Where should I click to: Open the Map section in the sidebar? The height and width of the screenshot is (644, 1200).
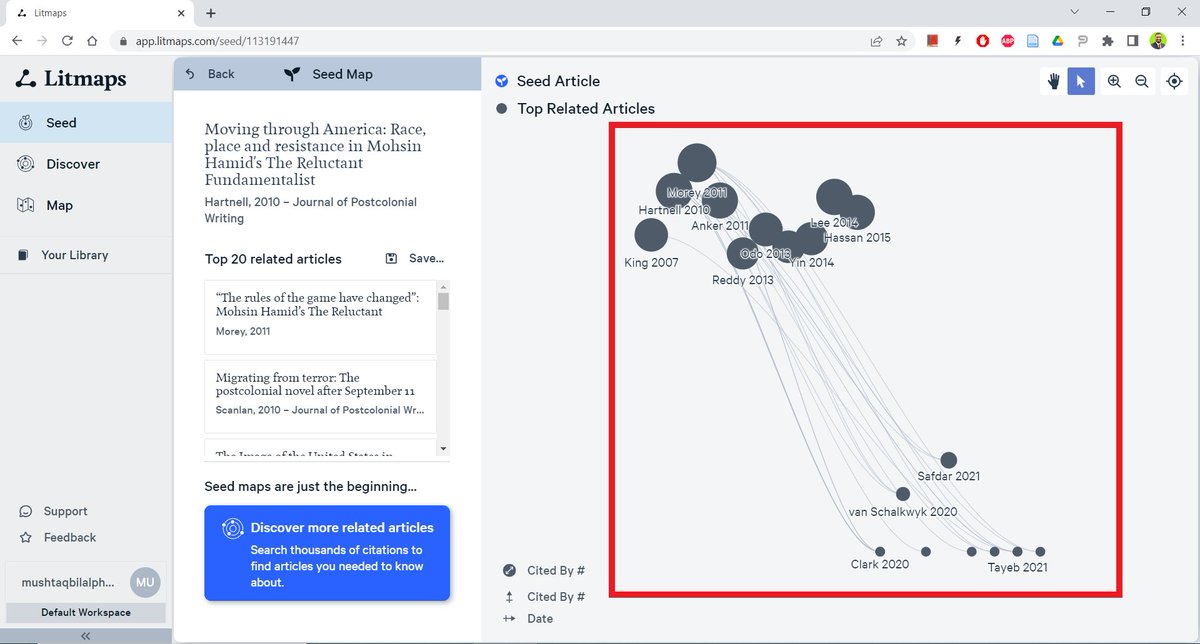click(x=60, y=205)
